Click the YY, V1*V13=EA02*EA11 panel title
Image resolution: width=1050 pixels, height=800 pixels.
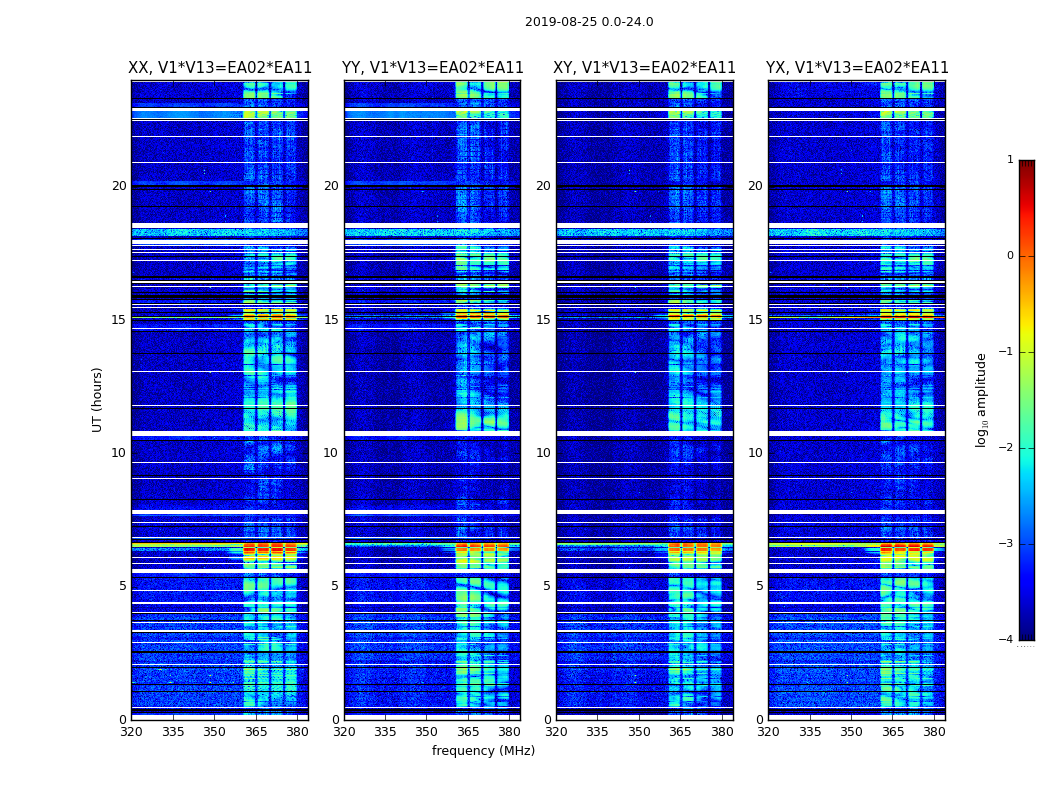[x=433, y=68]
